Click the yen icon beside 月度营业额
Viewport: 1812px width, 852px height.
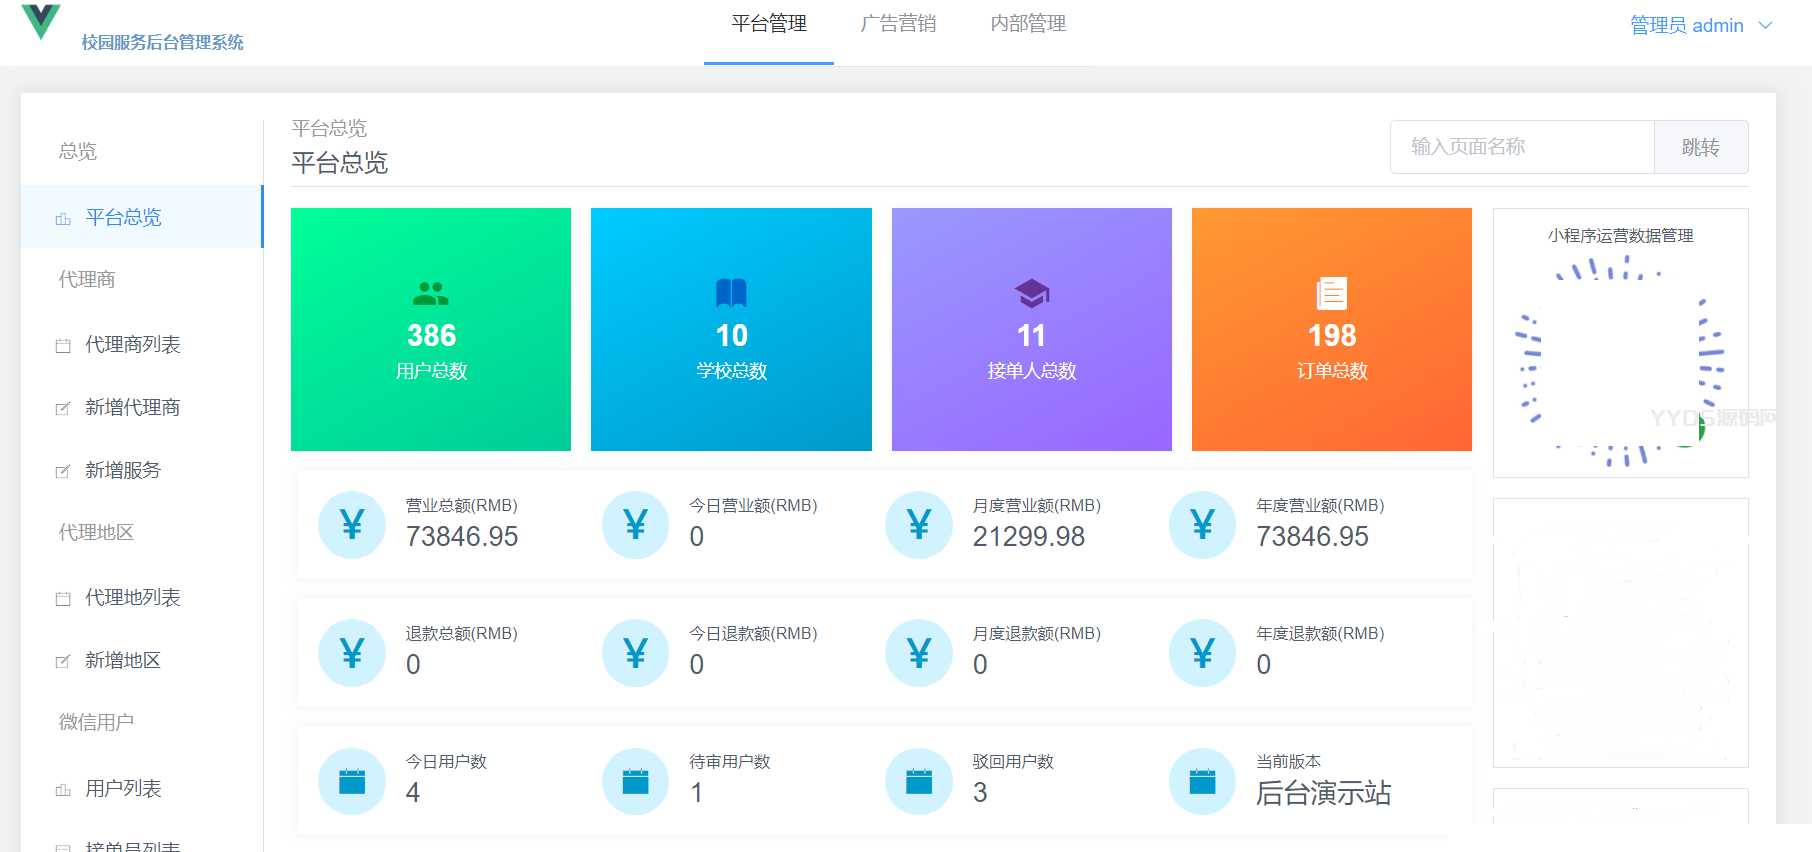[919, 524]
